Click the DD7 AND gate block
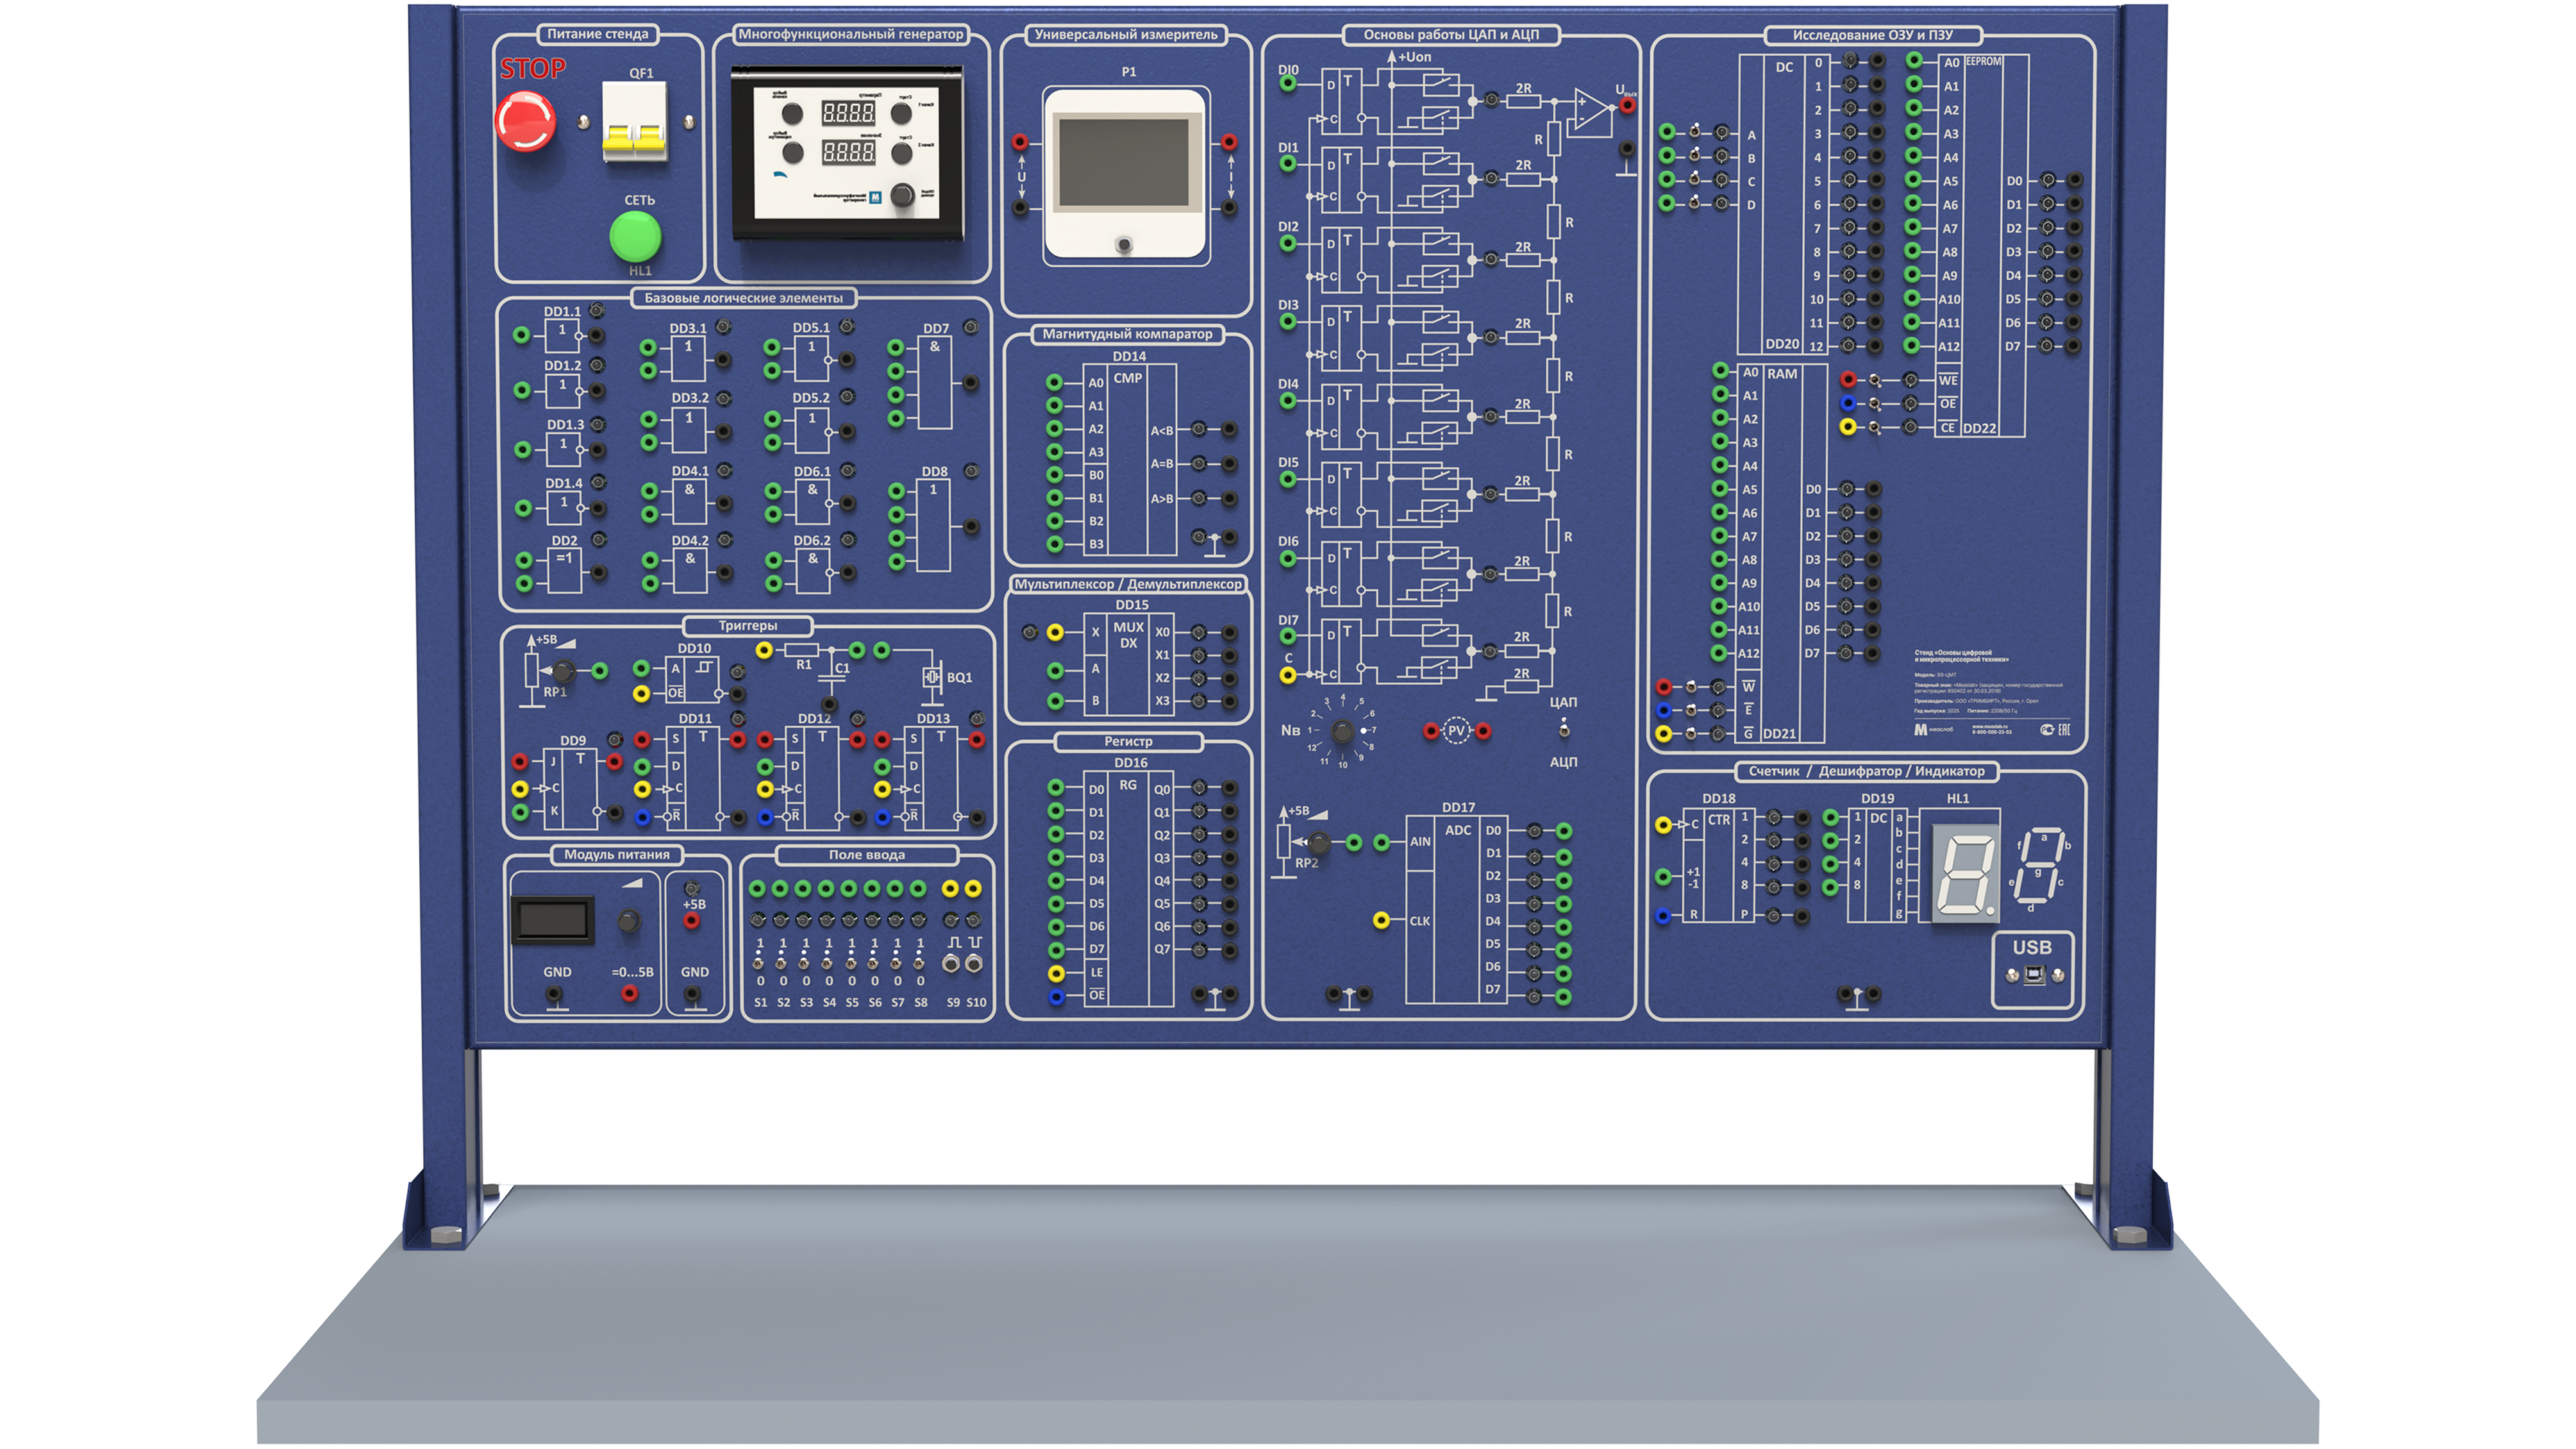Image resolution: width=2576 pixels, height=1449 pixels. click(x=934, y=383)
